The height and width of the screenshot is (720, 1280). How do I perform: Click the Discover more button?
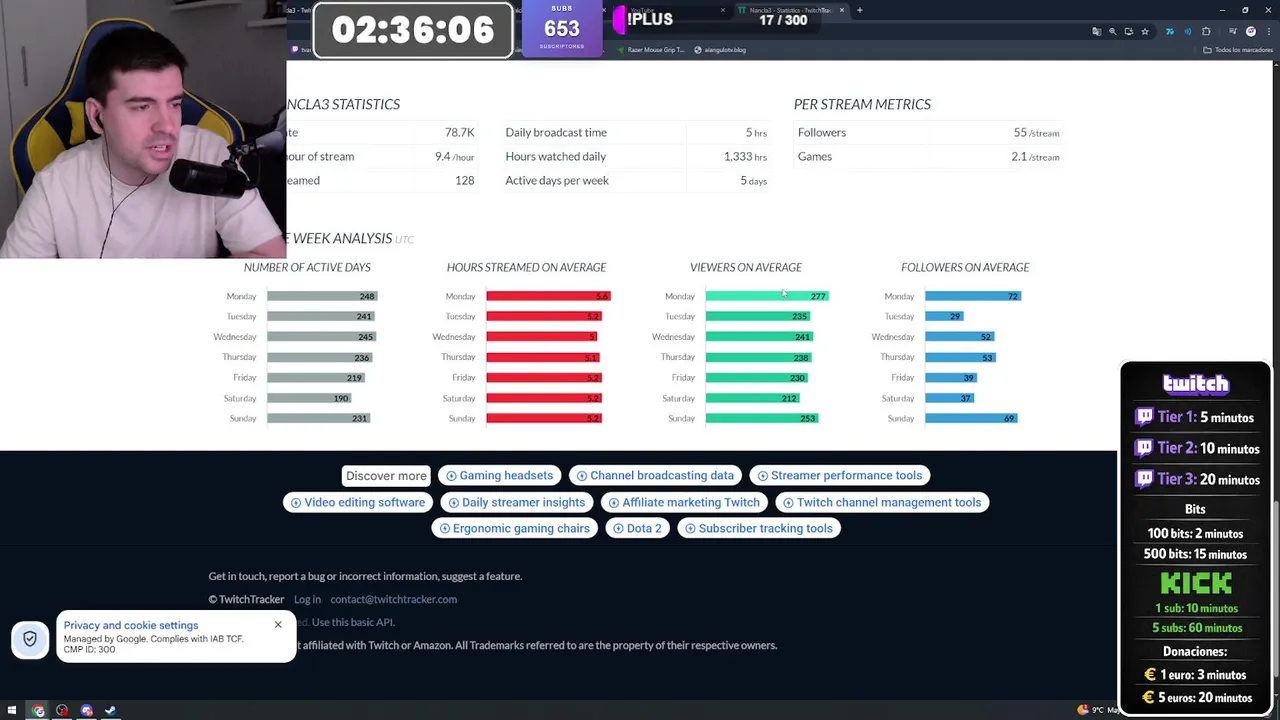386,476
